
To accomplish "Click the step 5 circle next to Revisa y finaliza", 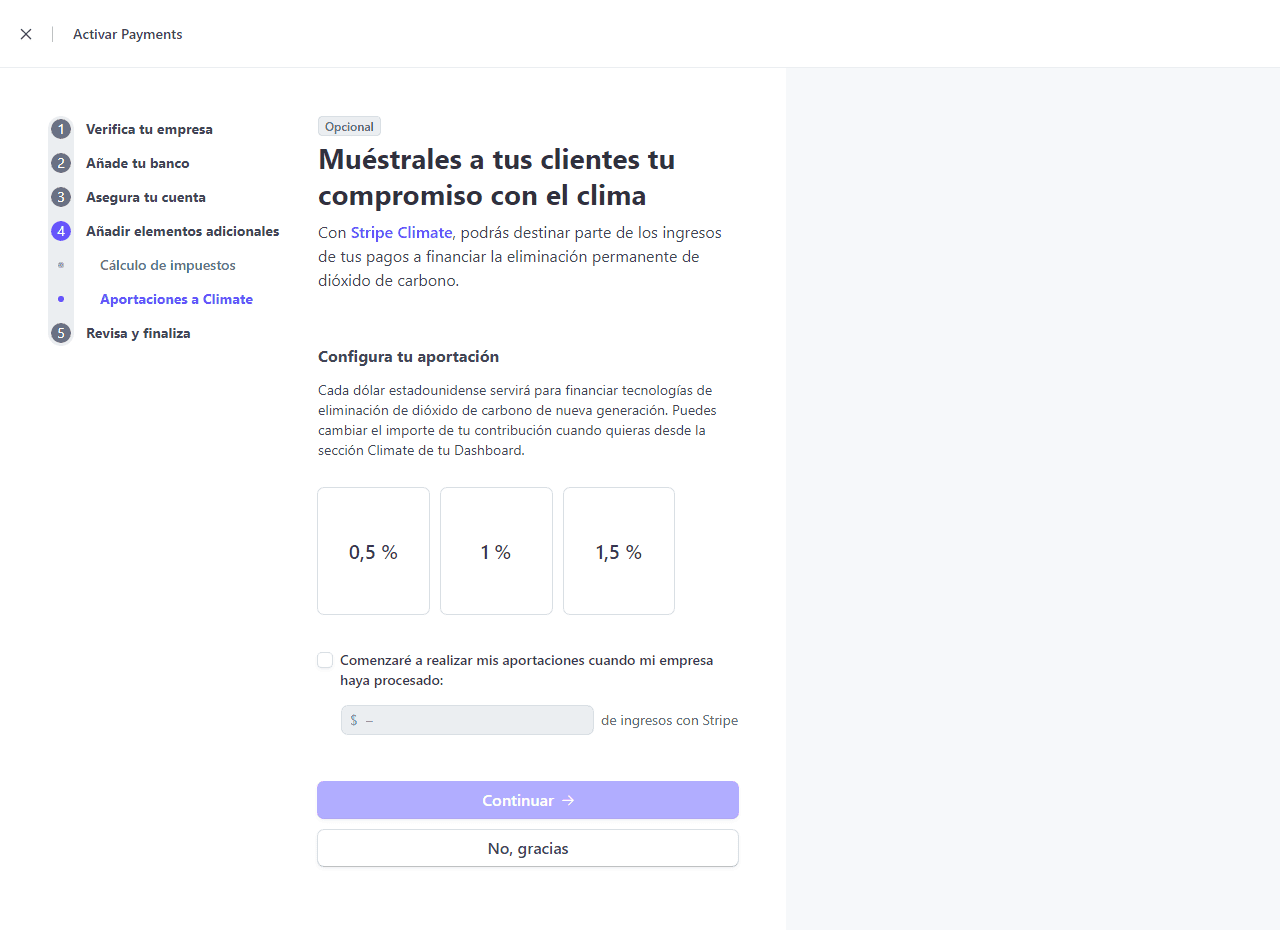I will [x=61, y=333].
